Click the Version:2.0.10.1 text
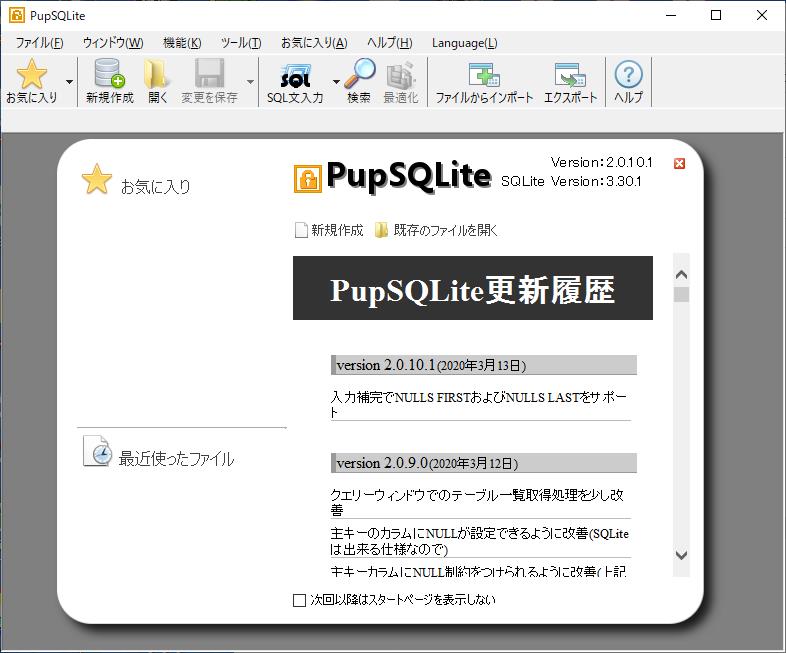The width and height of the screenshot is (786, 653). 602,162
